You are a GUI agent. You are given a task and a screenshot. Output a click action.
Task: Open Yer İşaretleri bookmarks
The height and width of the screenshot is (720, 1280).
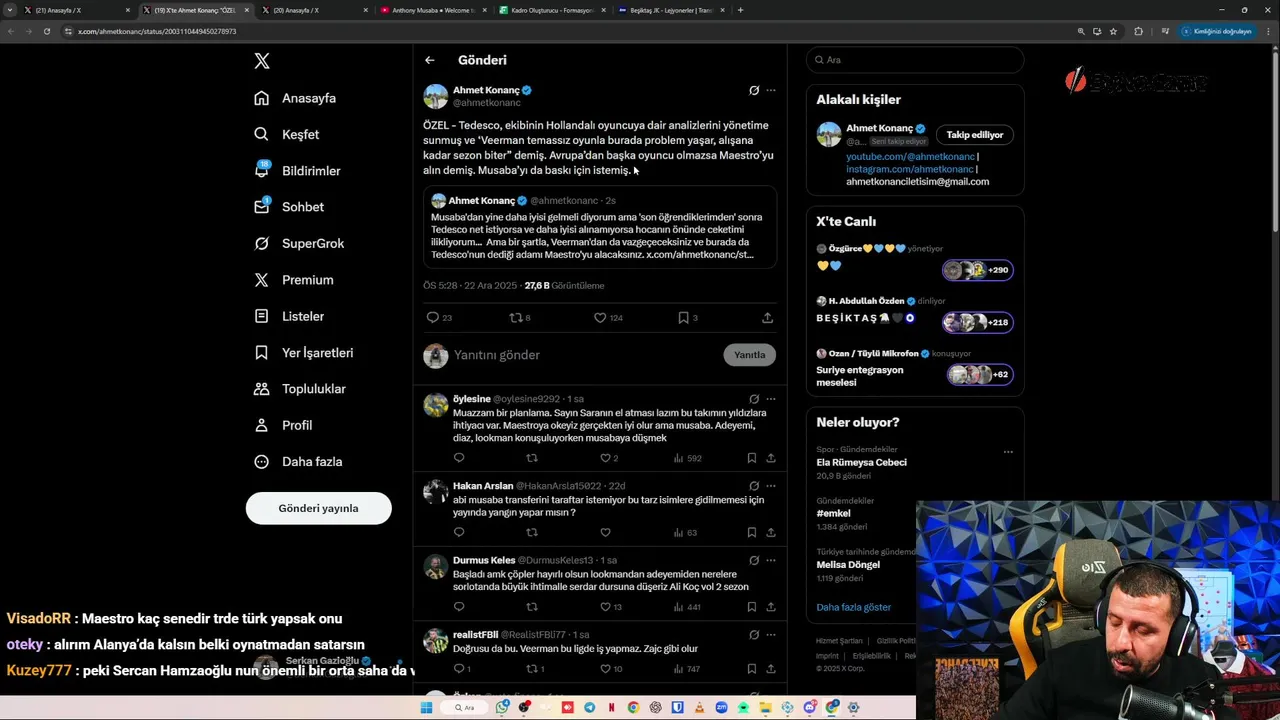(x=304, y=353)
